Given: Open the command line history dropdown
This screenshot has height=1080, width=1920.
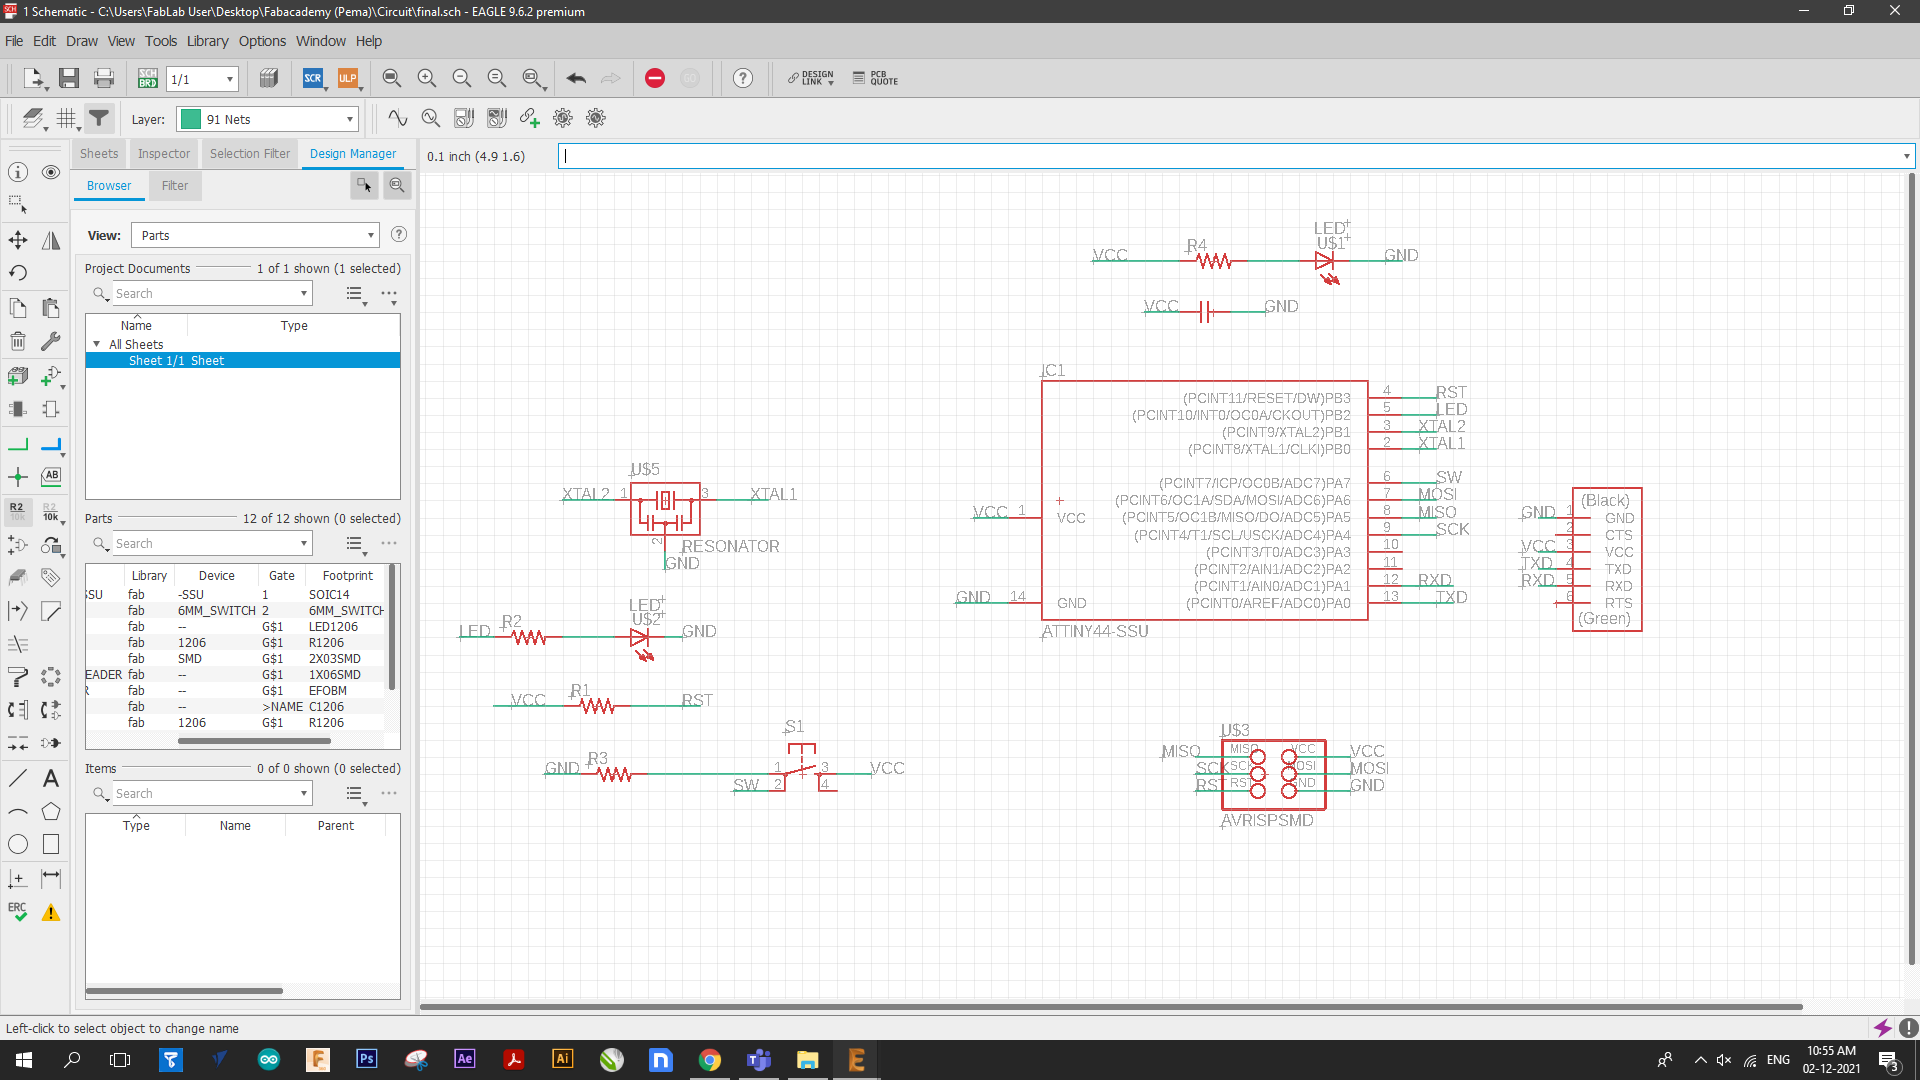Looking at the screenshot, I should [x=1906, y=156].
